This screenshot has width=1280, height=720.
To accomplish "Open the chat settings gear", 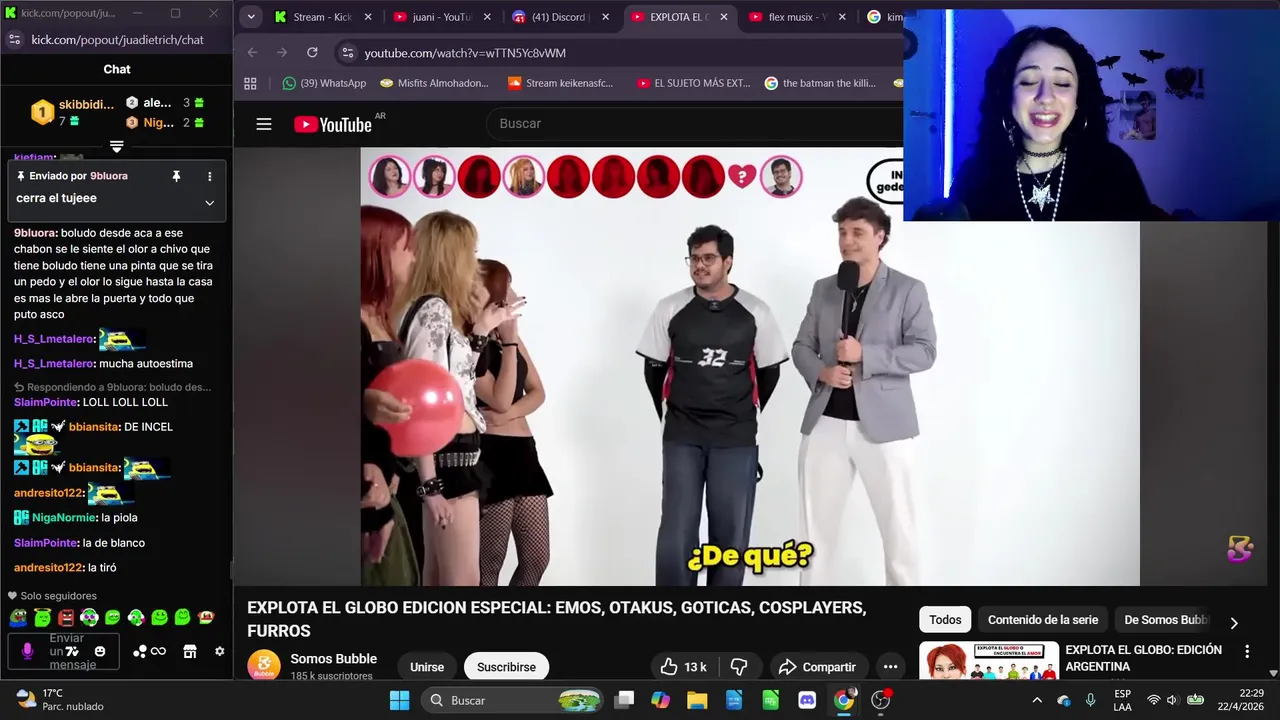I will [220, 652].
